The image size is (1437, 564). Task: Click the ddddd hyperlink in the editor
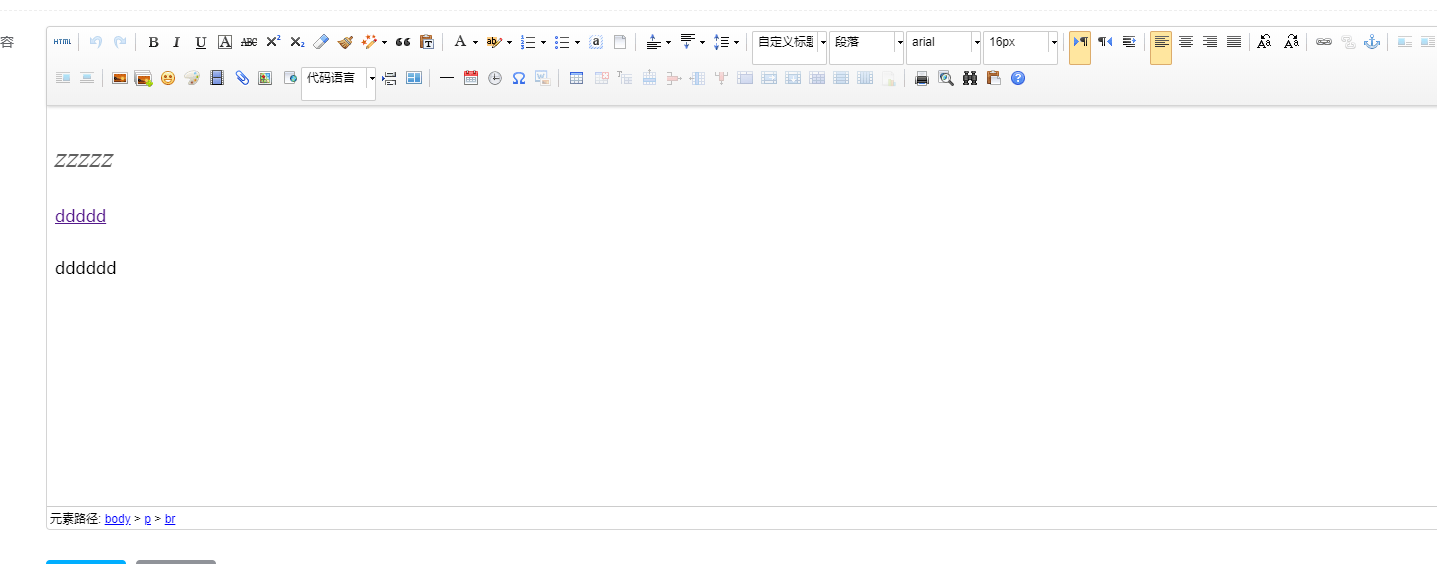[x=80, y=216]
